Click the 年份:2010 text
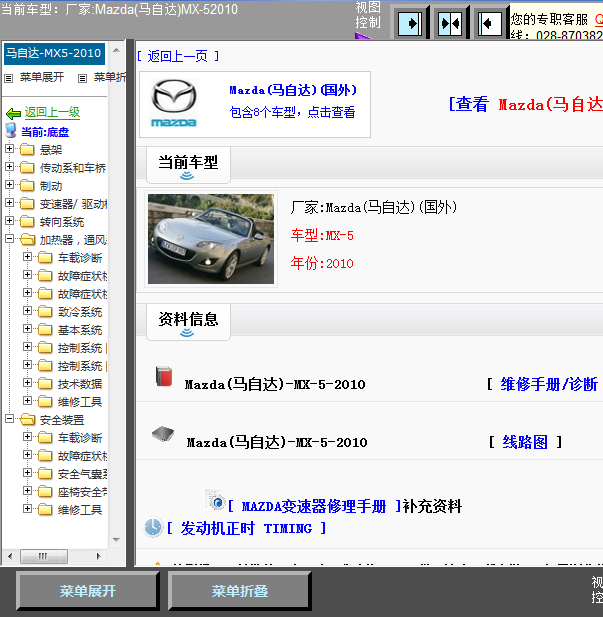603x617 pixels. point(322,263)
